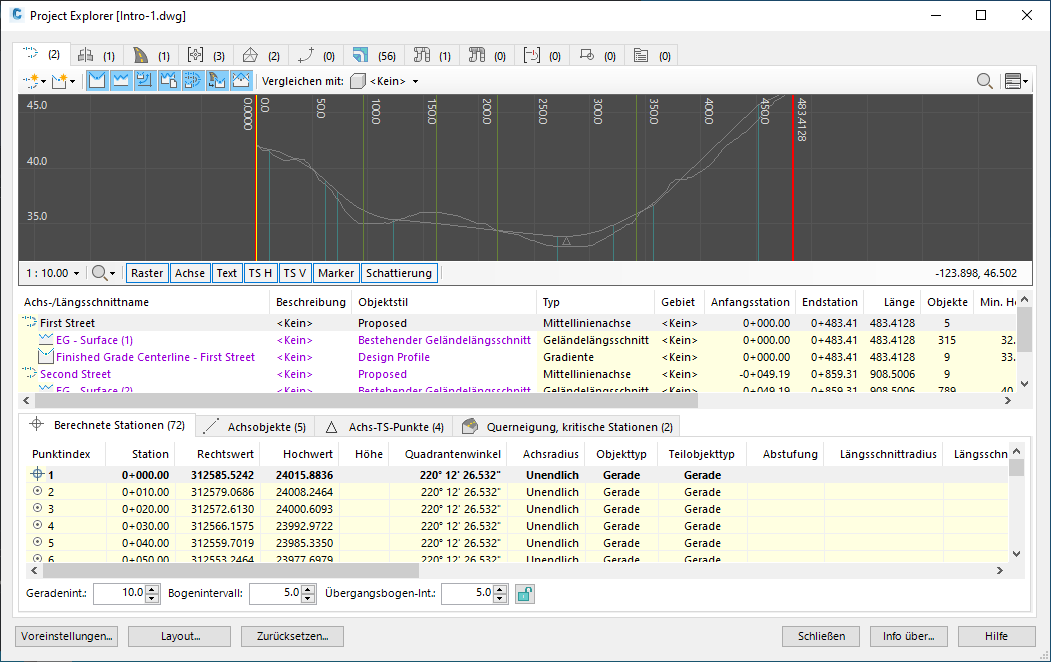Toggle the corridor profile filter icon
The image size is (1051, 662).
point(217,81)
